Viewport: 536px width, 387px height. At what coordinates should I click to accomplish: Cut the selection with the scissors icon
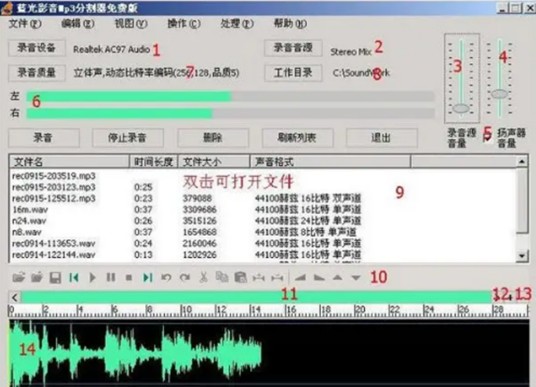pyautogui.click(x=203, y=277)
